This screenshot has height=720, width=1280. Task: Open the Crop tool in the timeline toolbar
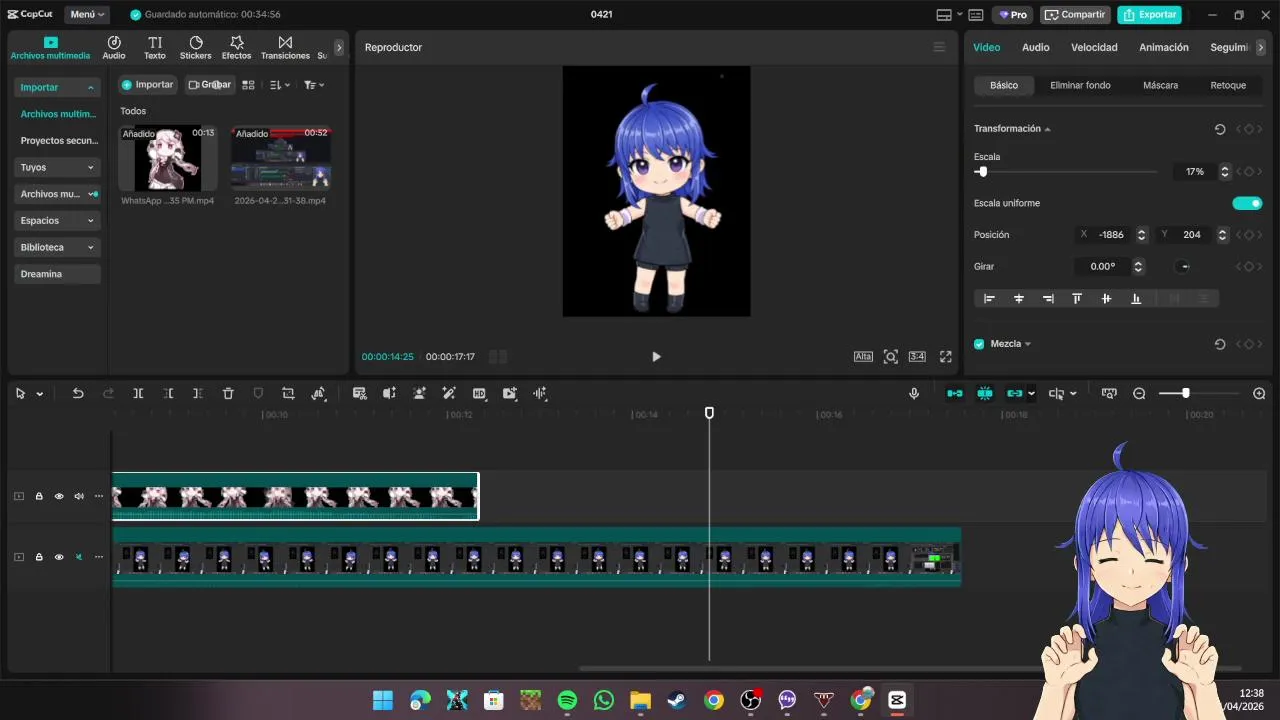[x=288, y=394]
